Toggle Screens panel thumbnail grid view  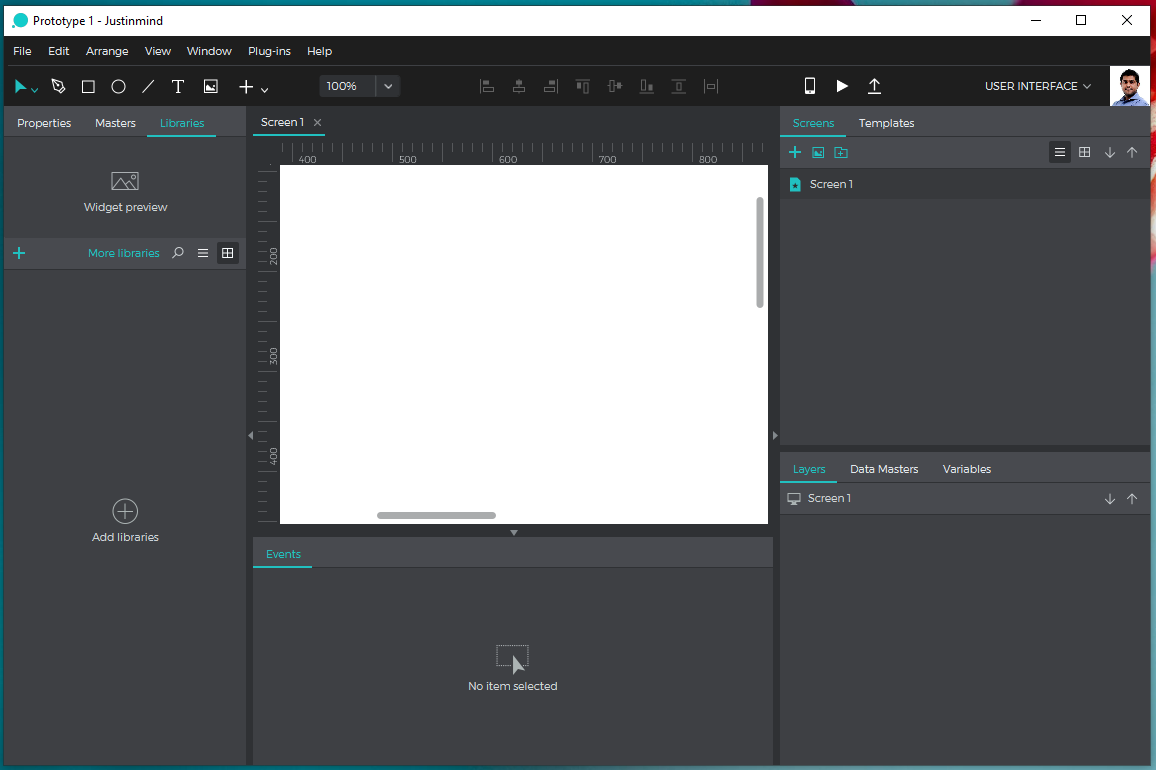pos(1084,152)
